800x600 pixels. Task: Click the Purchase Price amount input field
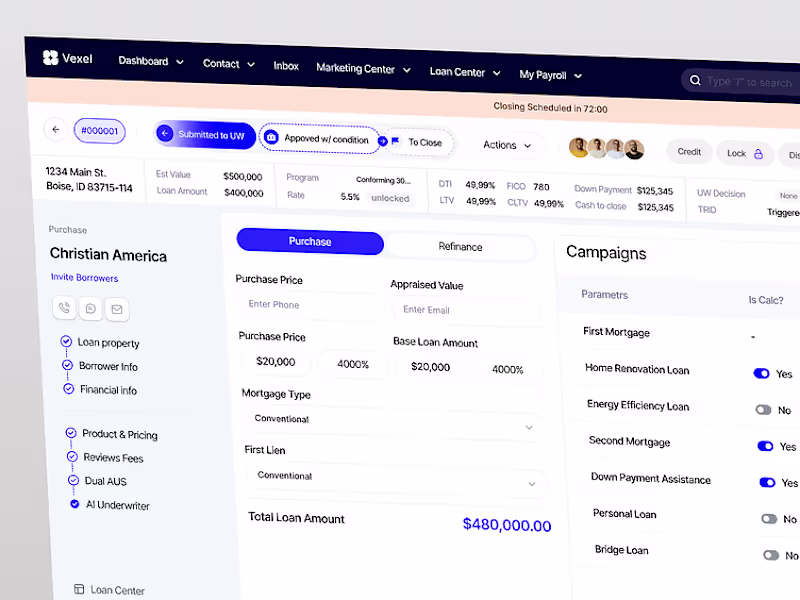click(x=277, y=362)
